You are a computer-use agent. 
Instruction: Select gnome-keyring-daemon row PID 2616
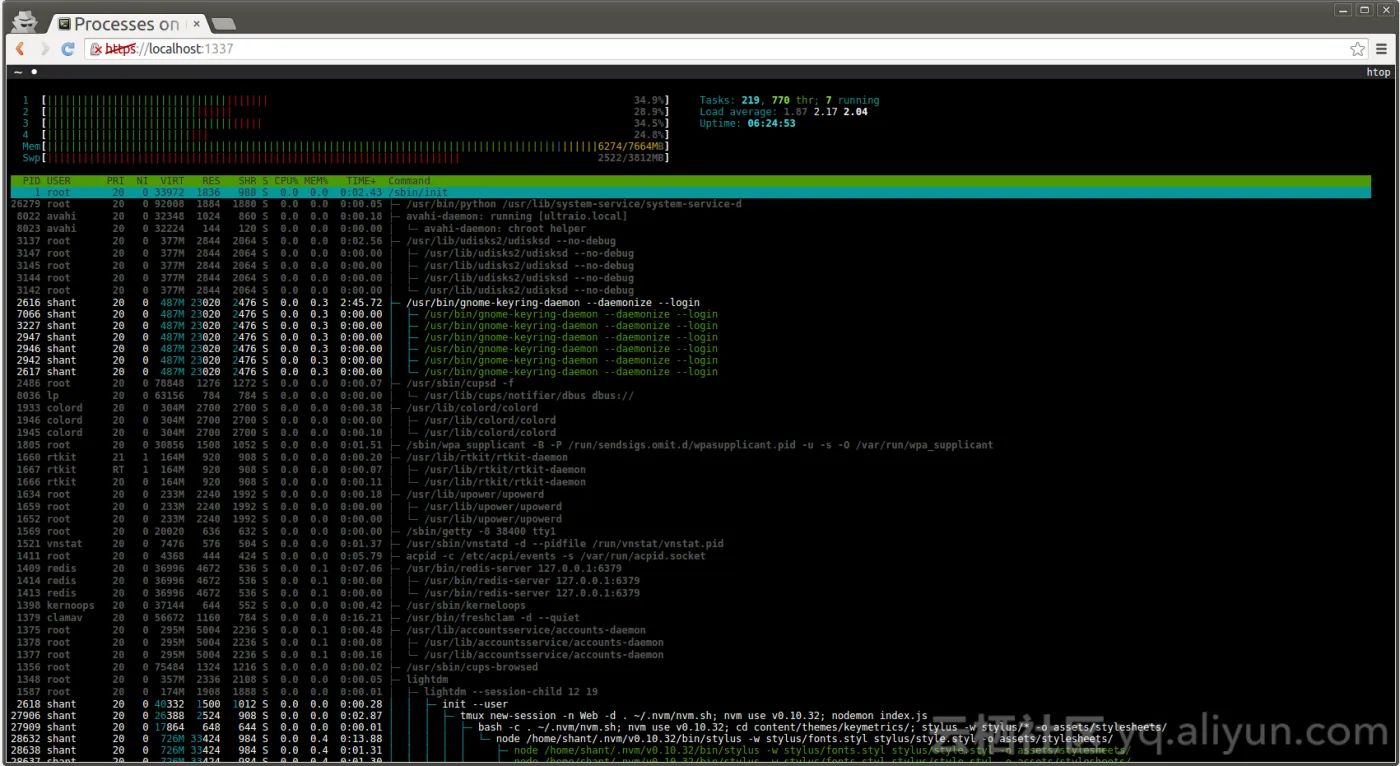pos(690,302)
